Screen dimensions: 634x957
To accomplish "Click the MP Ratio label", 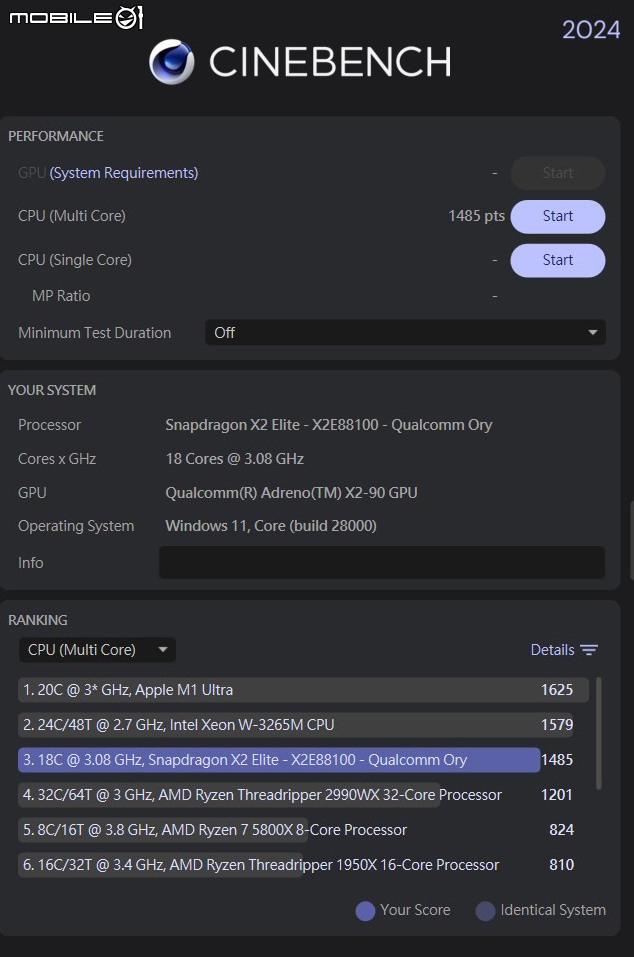I will click(x=61, y=296).
